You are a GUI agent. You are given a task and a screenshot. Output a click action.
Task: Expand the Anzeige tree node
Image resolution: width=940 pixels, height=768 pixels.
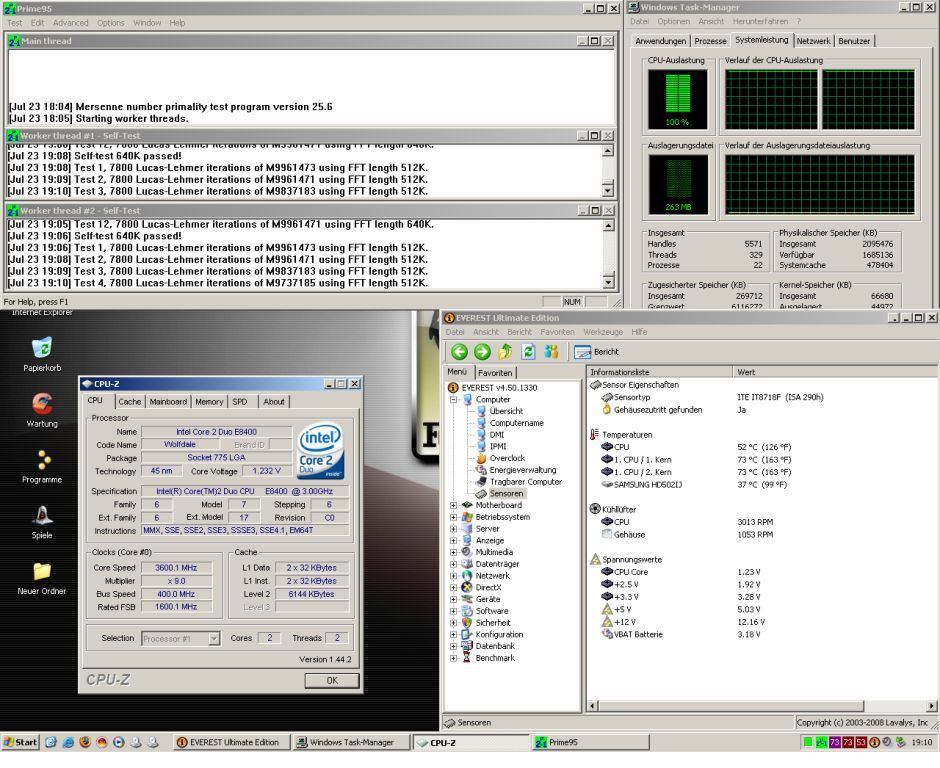click(x=454, y=540)
